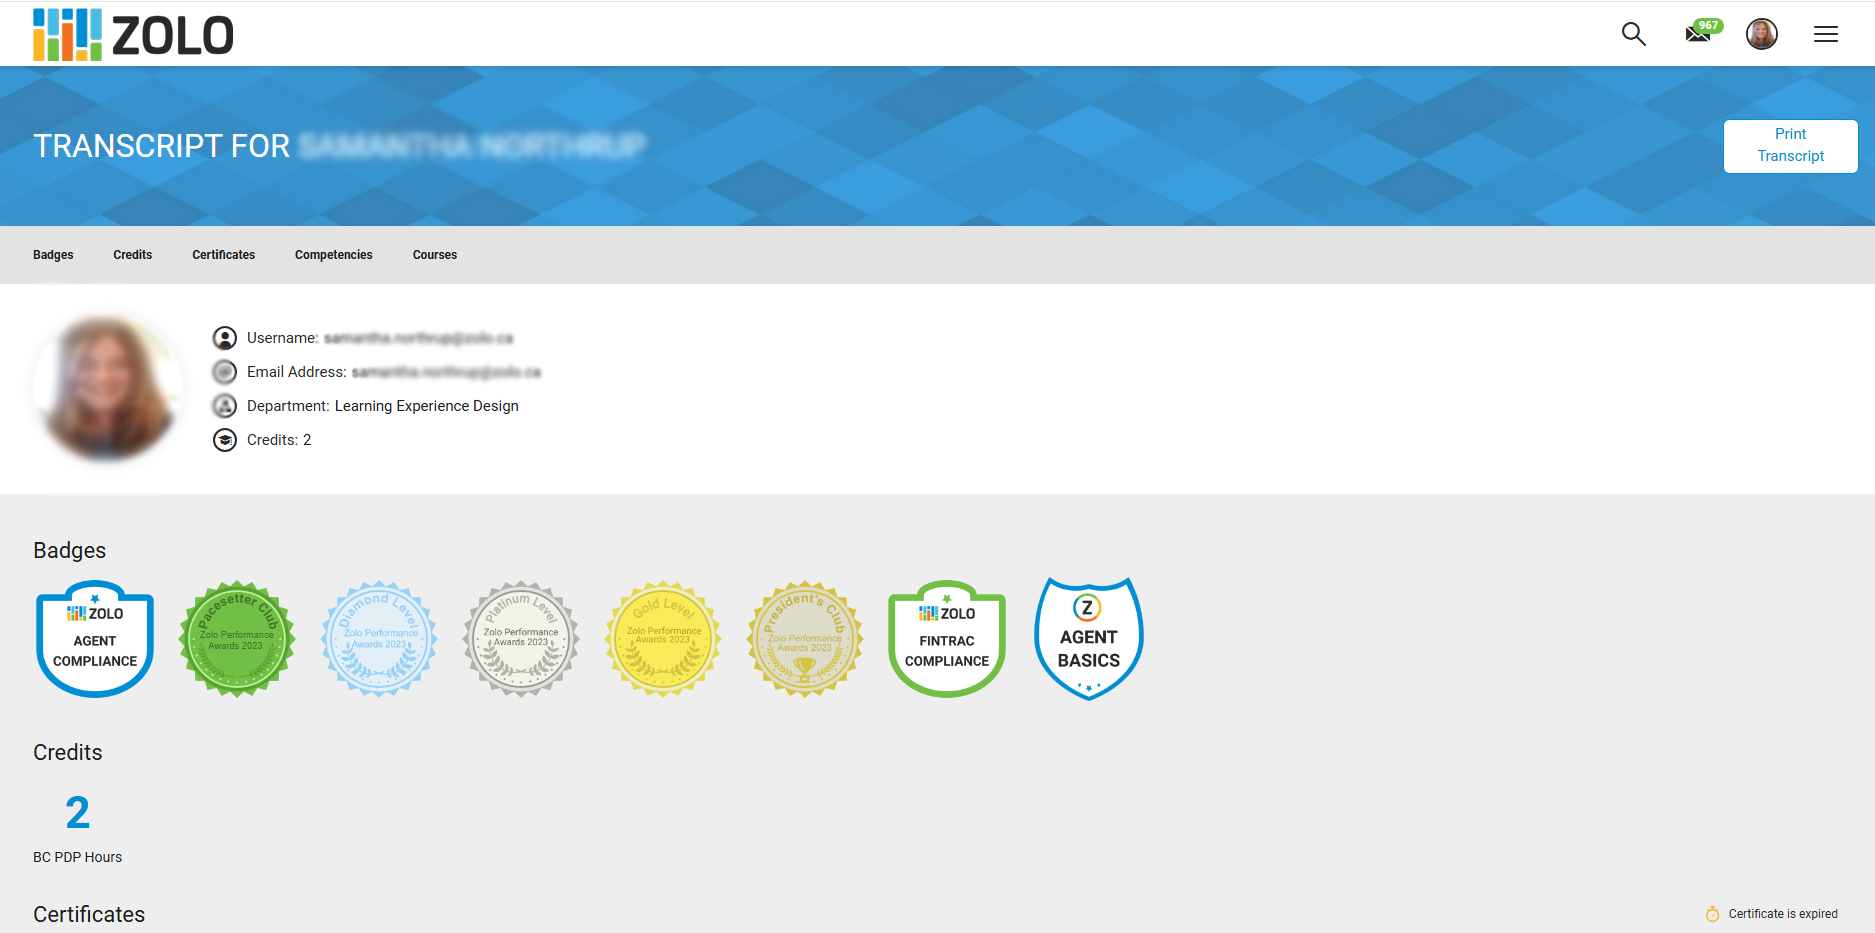Go to the Certificates tab
Screen dimensions: 1875x933
(224, 255)
